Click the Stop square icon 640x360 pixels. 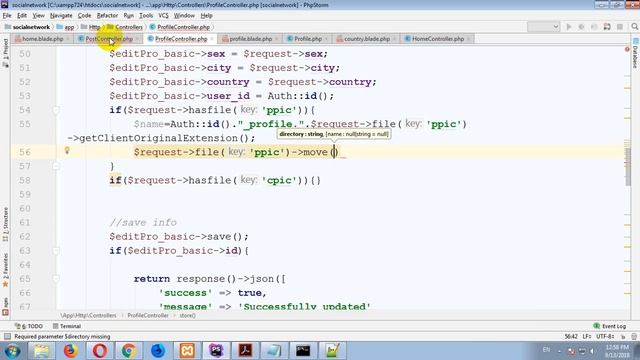pos(620,27)
